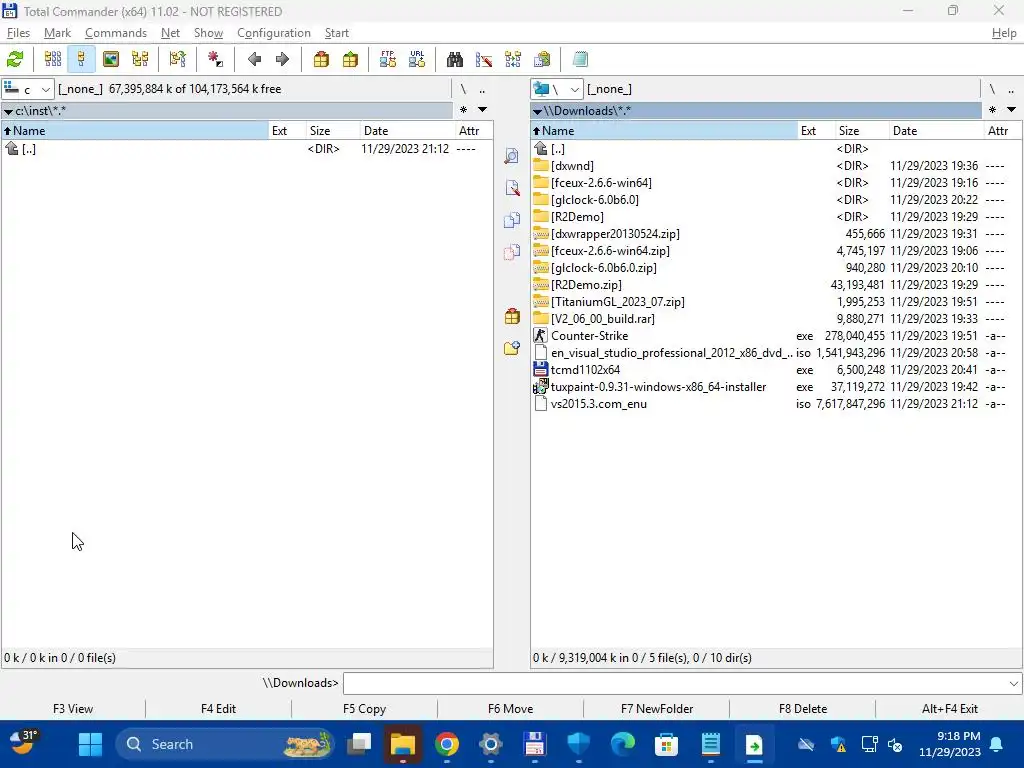Go back with the left arrow icon
Screen dimensions: 1024x768
[254, 59]
